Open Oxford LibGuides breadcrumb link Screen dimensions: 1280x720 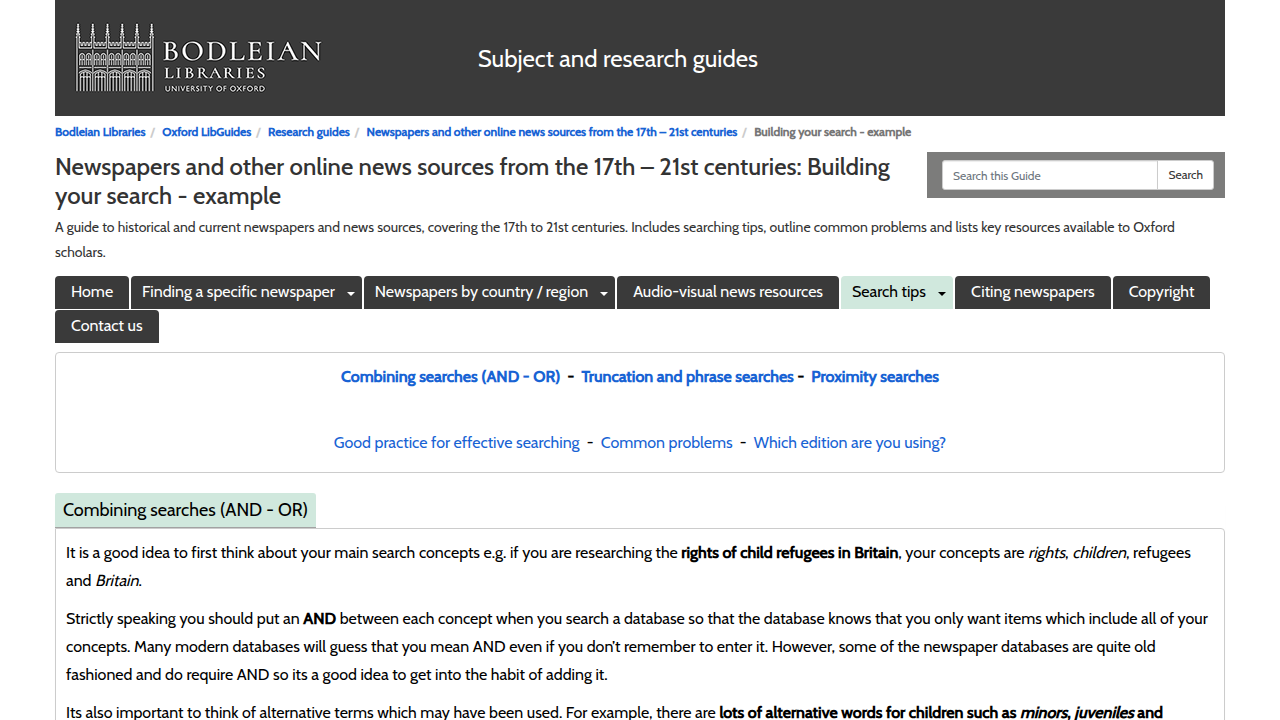(x=207, y=132)
